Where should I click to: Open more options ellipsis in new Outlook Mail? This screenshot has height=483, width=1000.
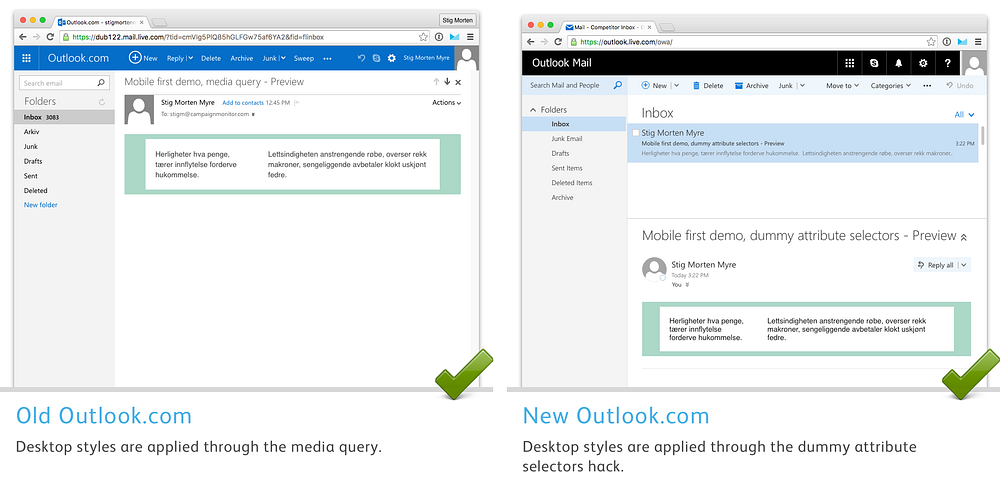pos(927,85)
